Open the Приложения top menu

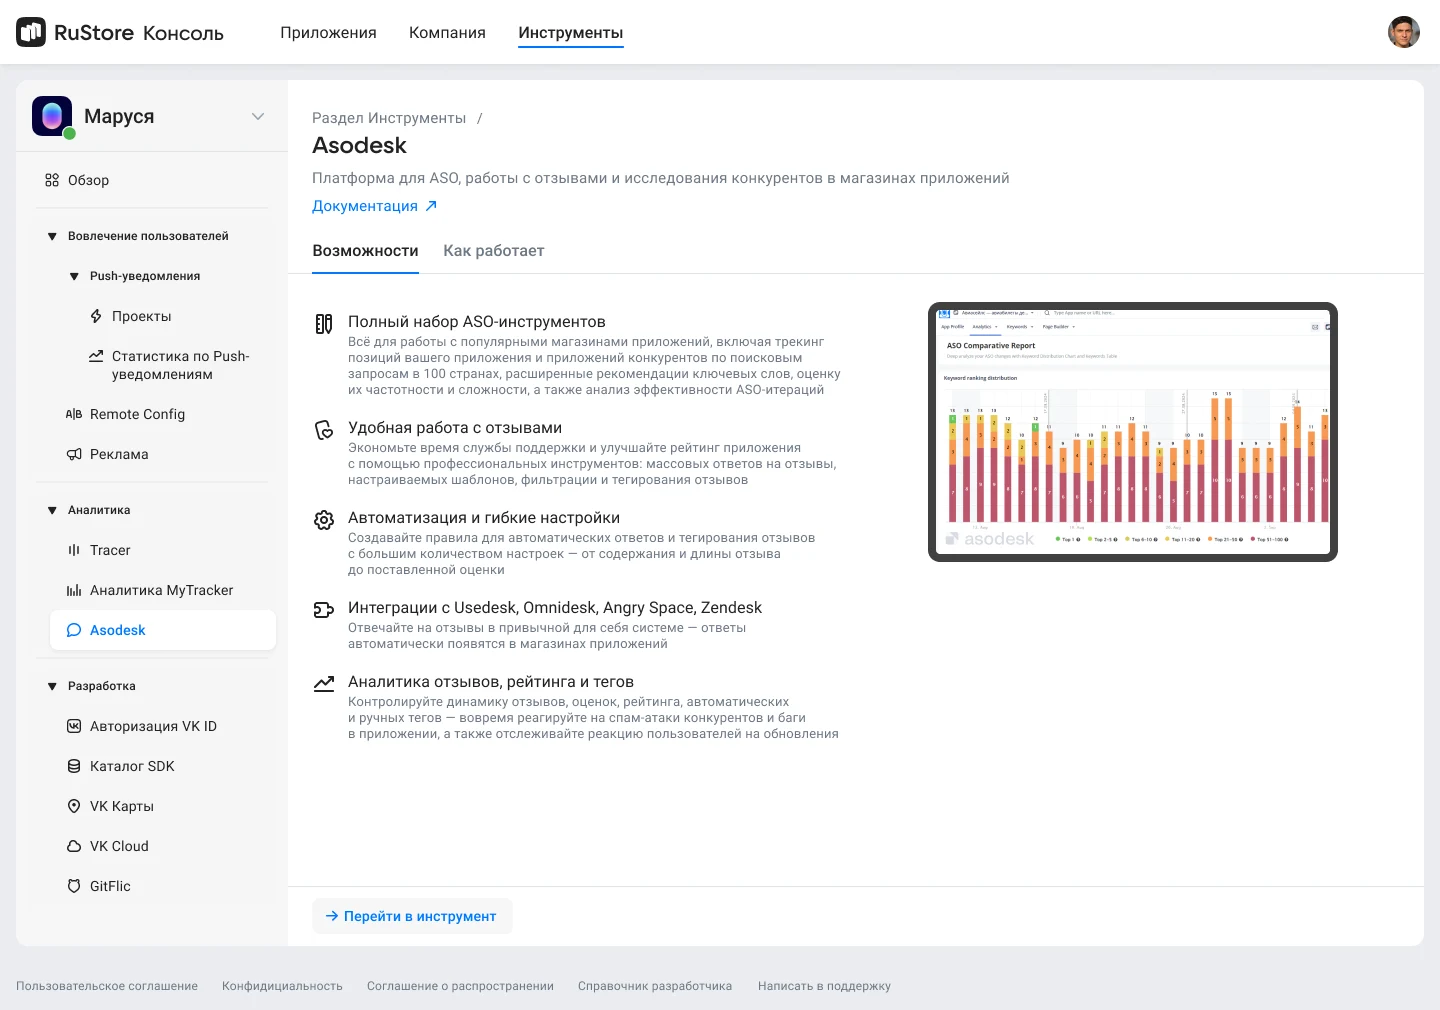click(x=328, y=33)
